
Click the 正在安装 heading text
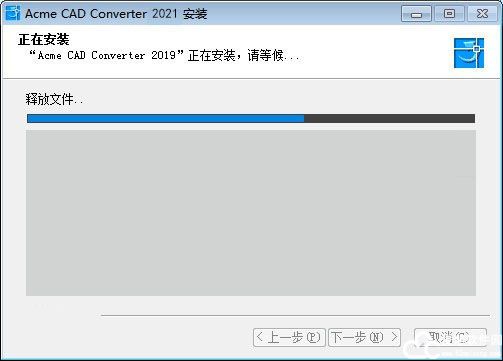point(44,40)
